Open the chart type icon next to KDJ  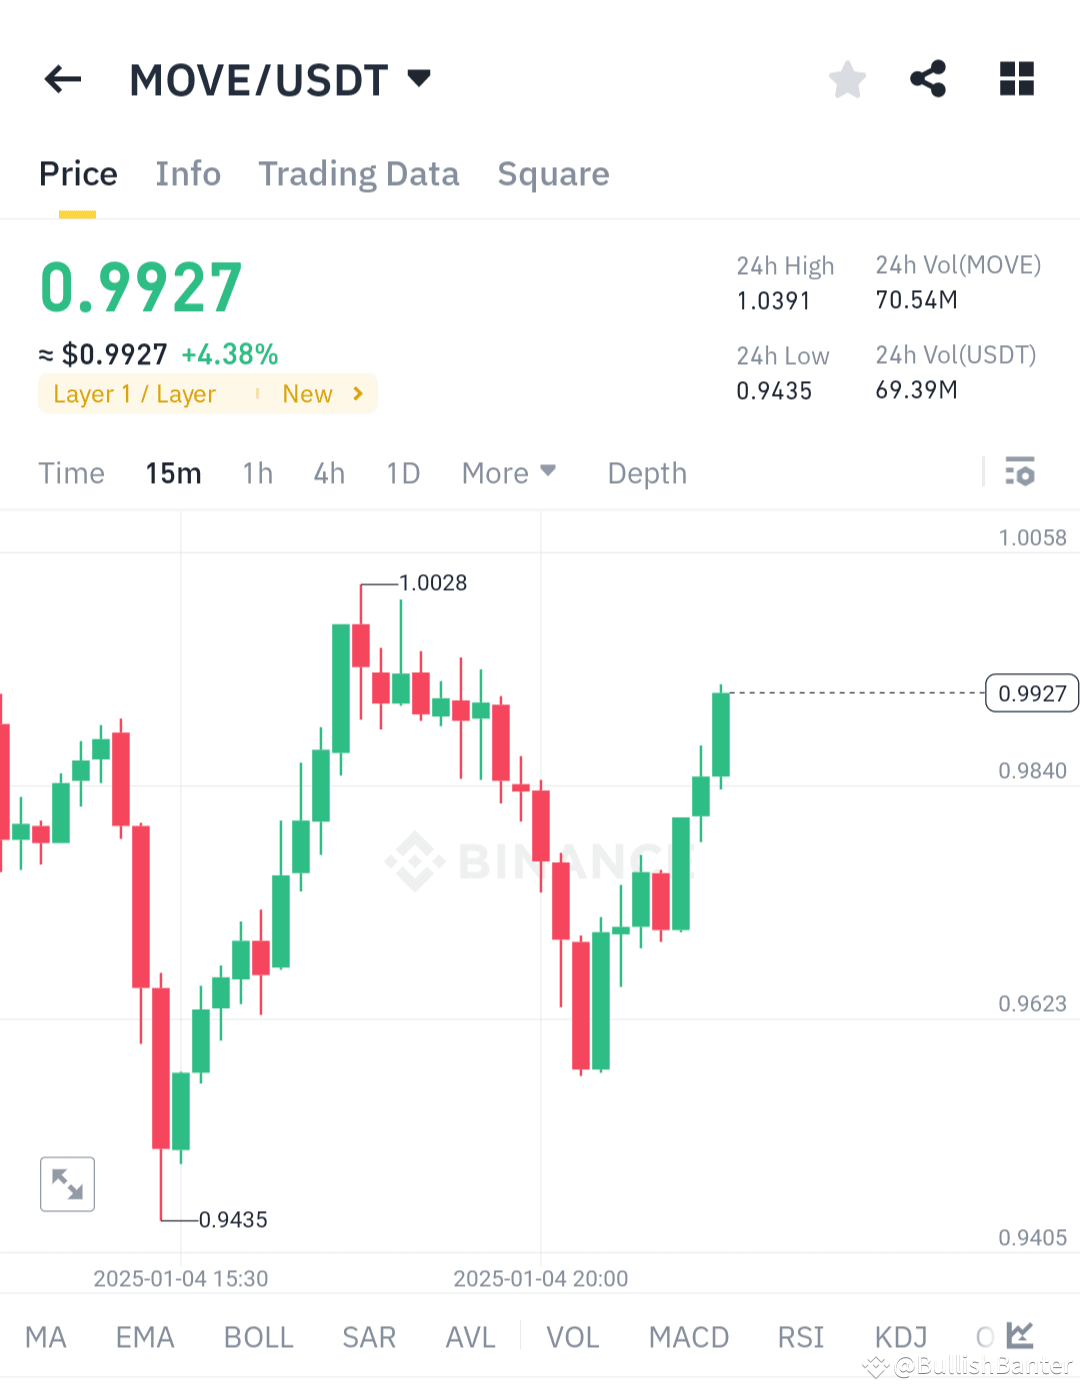coord(1019,1335)
